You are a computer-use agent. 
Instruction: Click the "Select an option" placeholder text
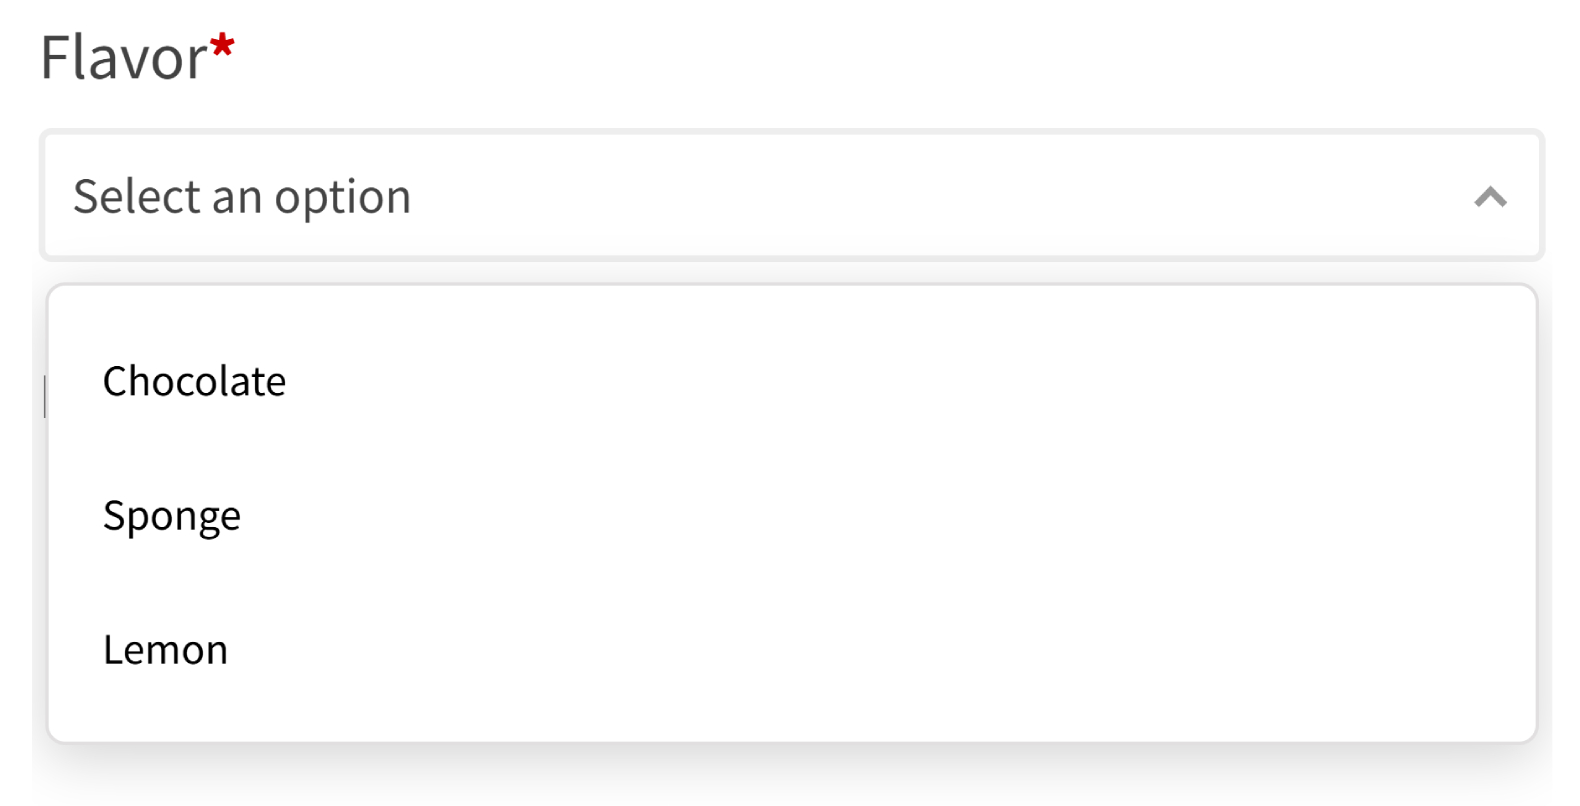pyautogui.click(x=242, y=196)
